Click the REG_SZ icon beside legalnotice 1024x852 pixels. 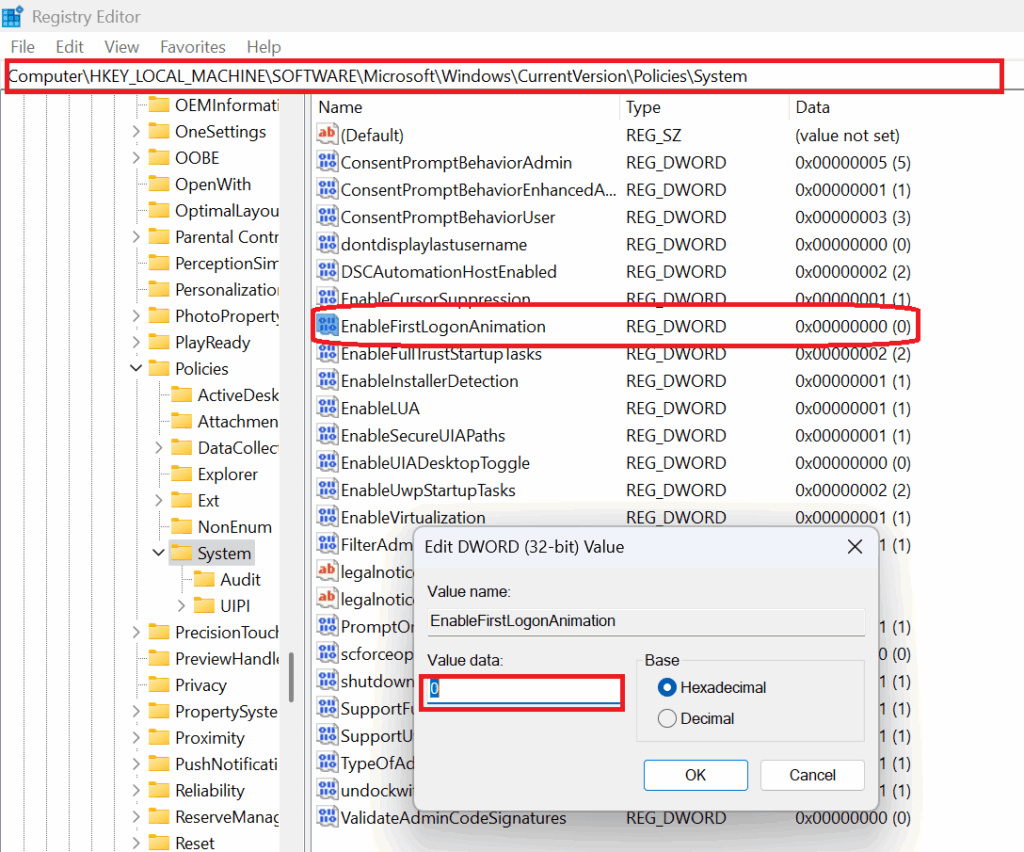coord(326,572)
